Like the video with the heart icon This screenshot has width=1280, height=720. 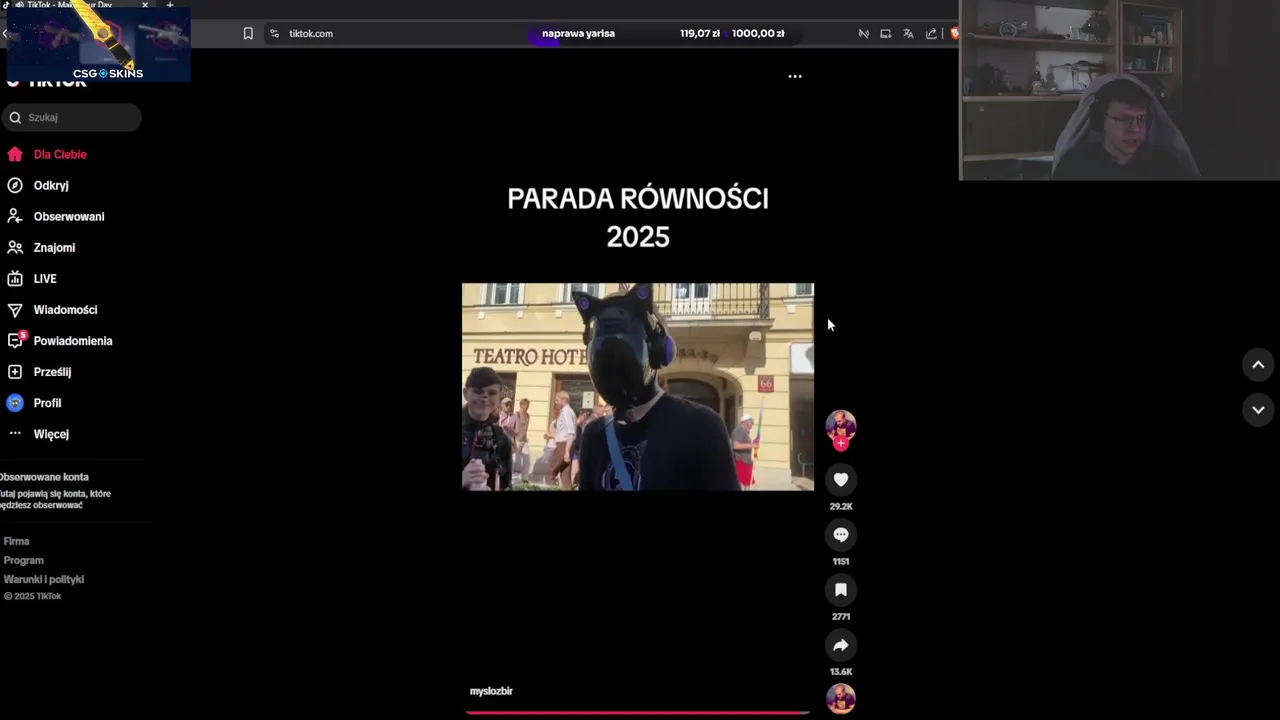click(x=841, y=480)
